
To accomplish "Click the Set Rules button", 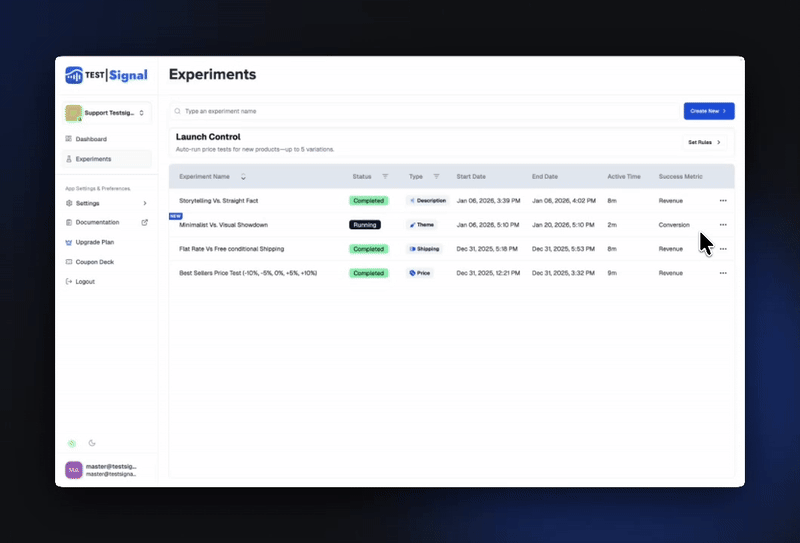I will pos(704,142).
